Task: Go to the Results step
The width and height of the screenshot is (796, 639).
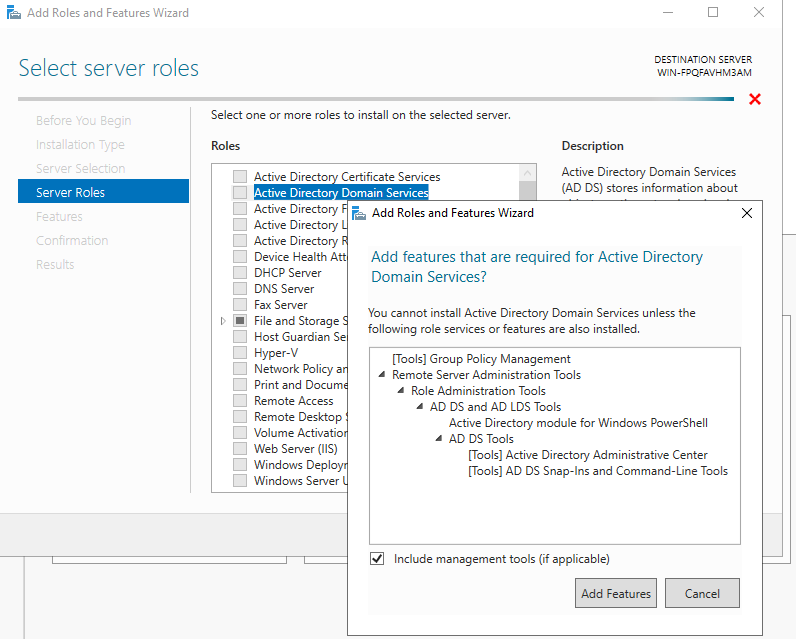Action: point(55,264)
